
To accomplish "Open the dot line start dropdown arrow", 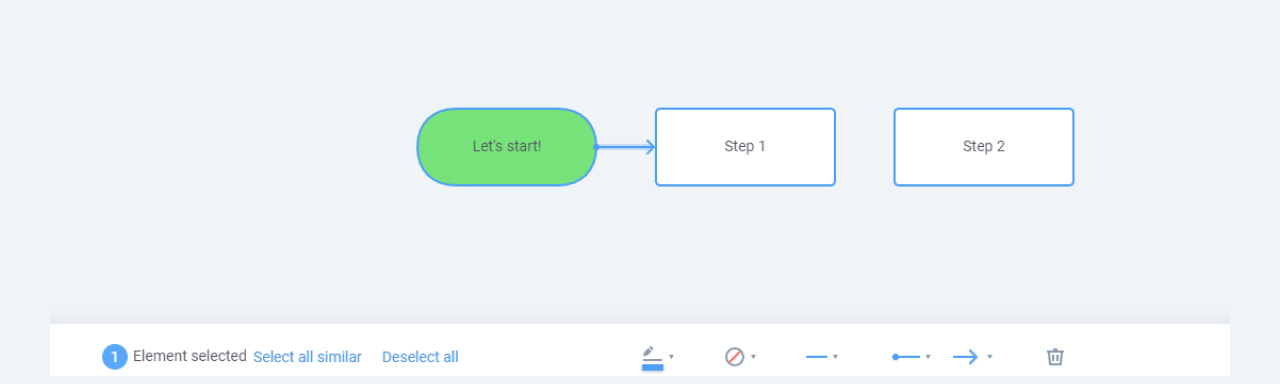I will [x=928, y=357].
